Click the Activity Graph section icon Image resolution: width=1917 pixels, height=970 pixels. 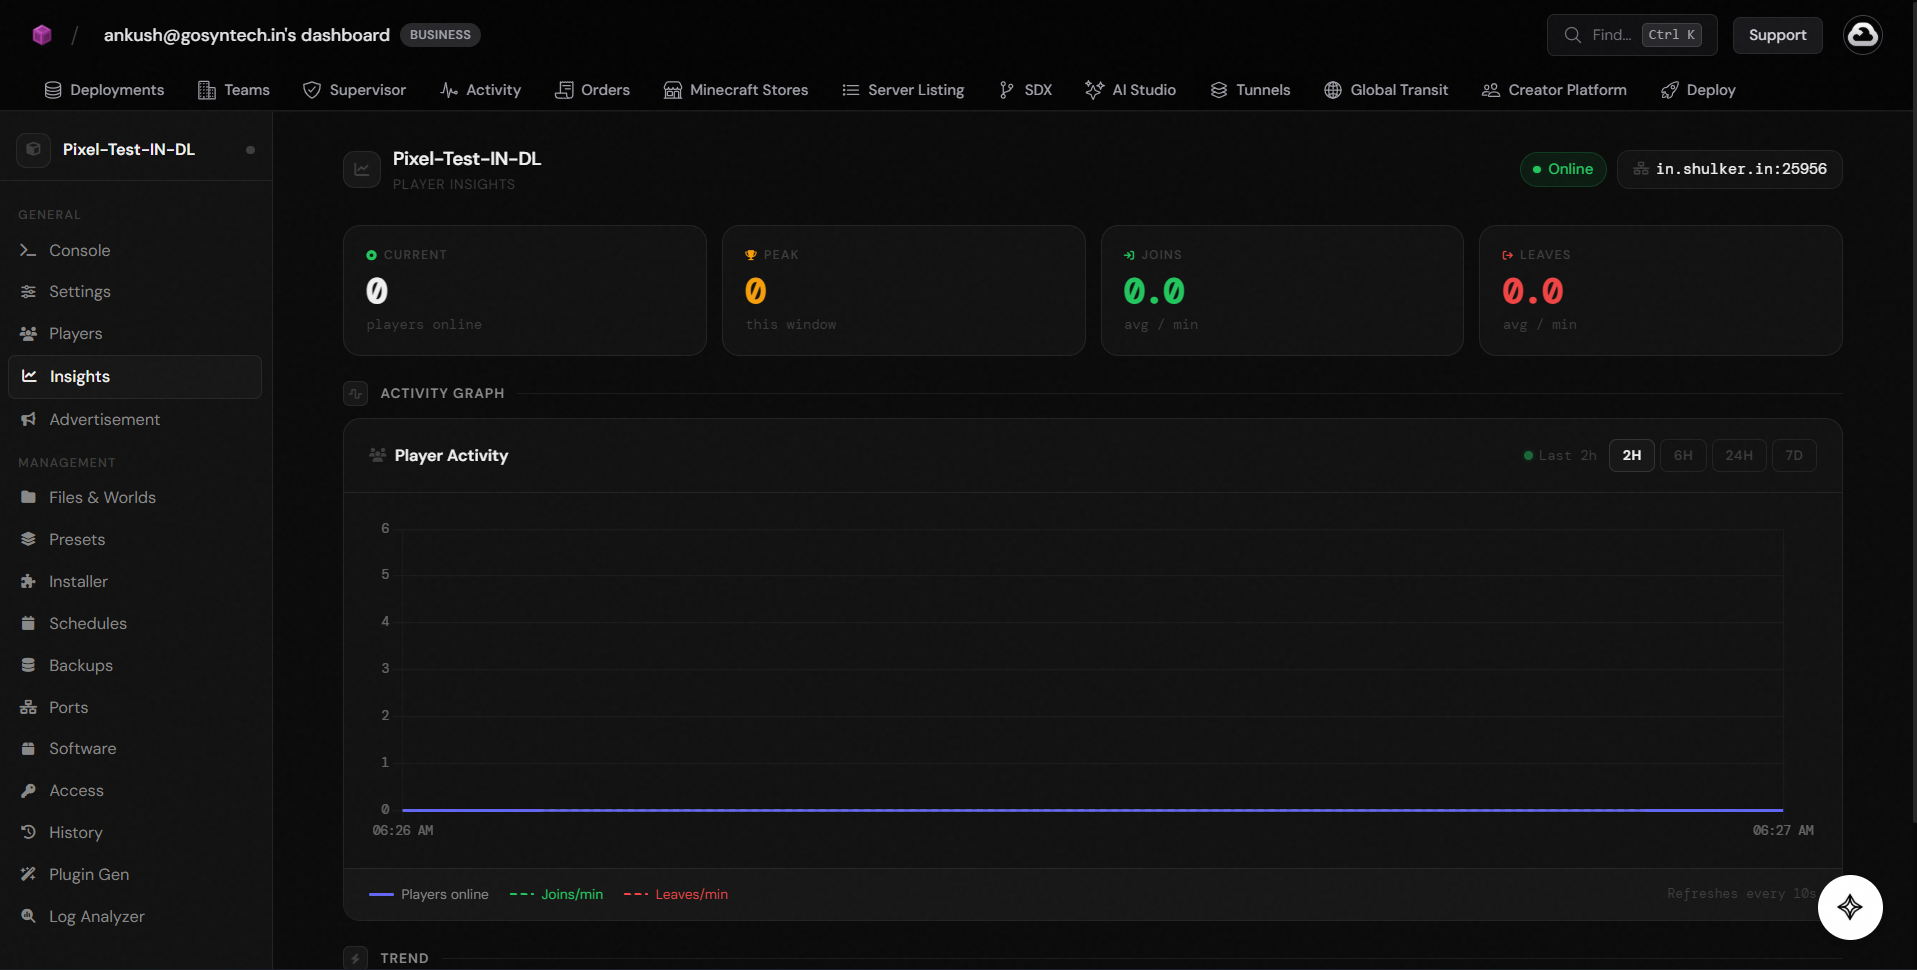click(x=356, y=393)
